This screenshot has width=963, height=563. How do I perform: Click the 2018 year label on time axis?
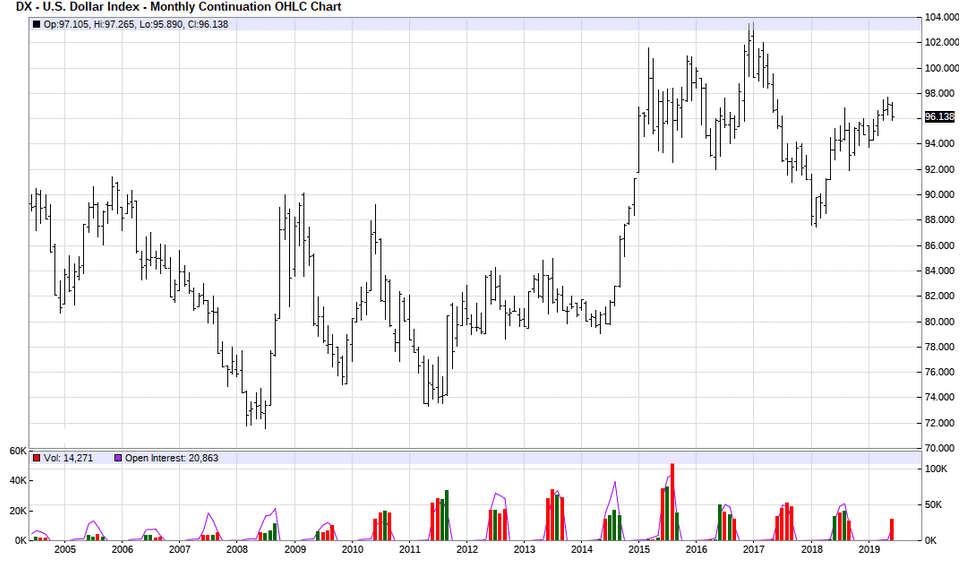[811, 549]
